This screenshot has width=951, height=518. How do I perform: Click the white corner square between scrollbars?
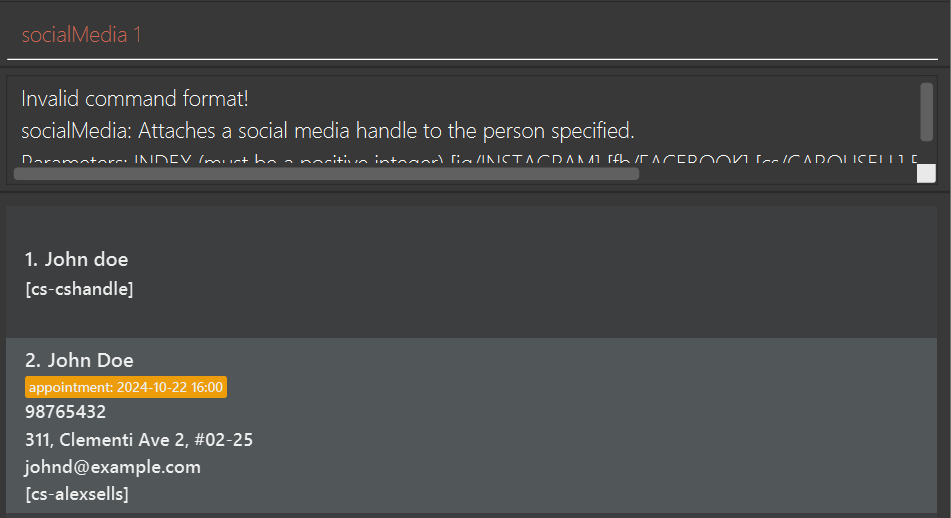[926, 173]
